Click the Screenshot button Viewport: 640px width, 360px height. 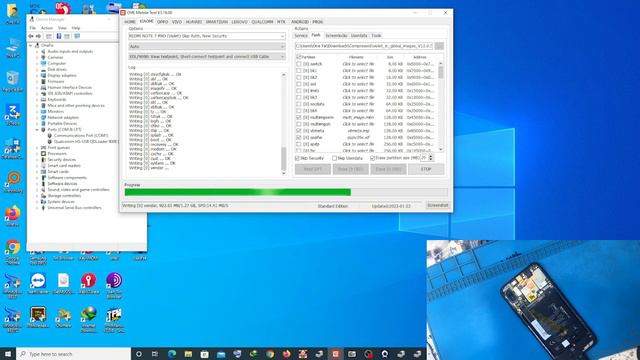(x=438, y=206)
